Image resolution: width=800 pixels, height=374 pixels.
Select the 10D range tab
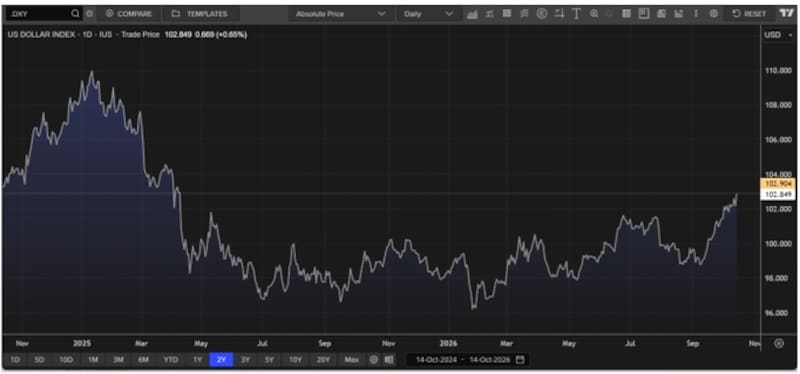(66, 360)
